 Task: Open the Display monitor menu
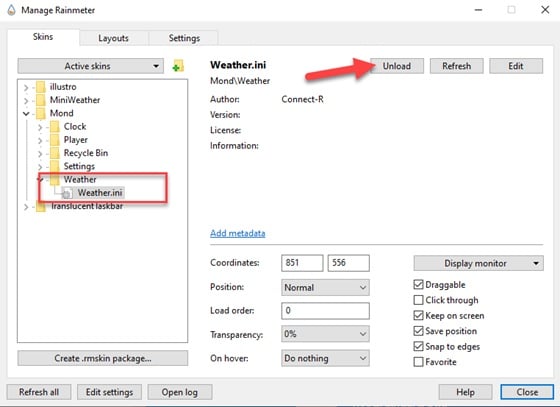coord(479,263)
